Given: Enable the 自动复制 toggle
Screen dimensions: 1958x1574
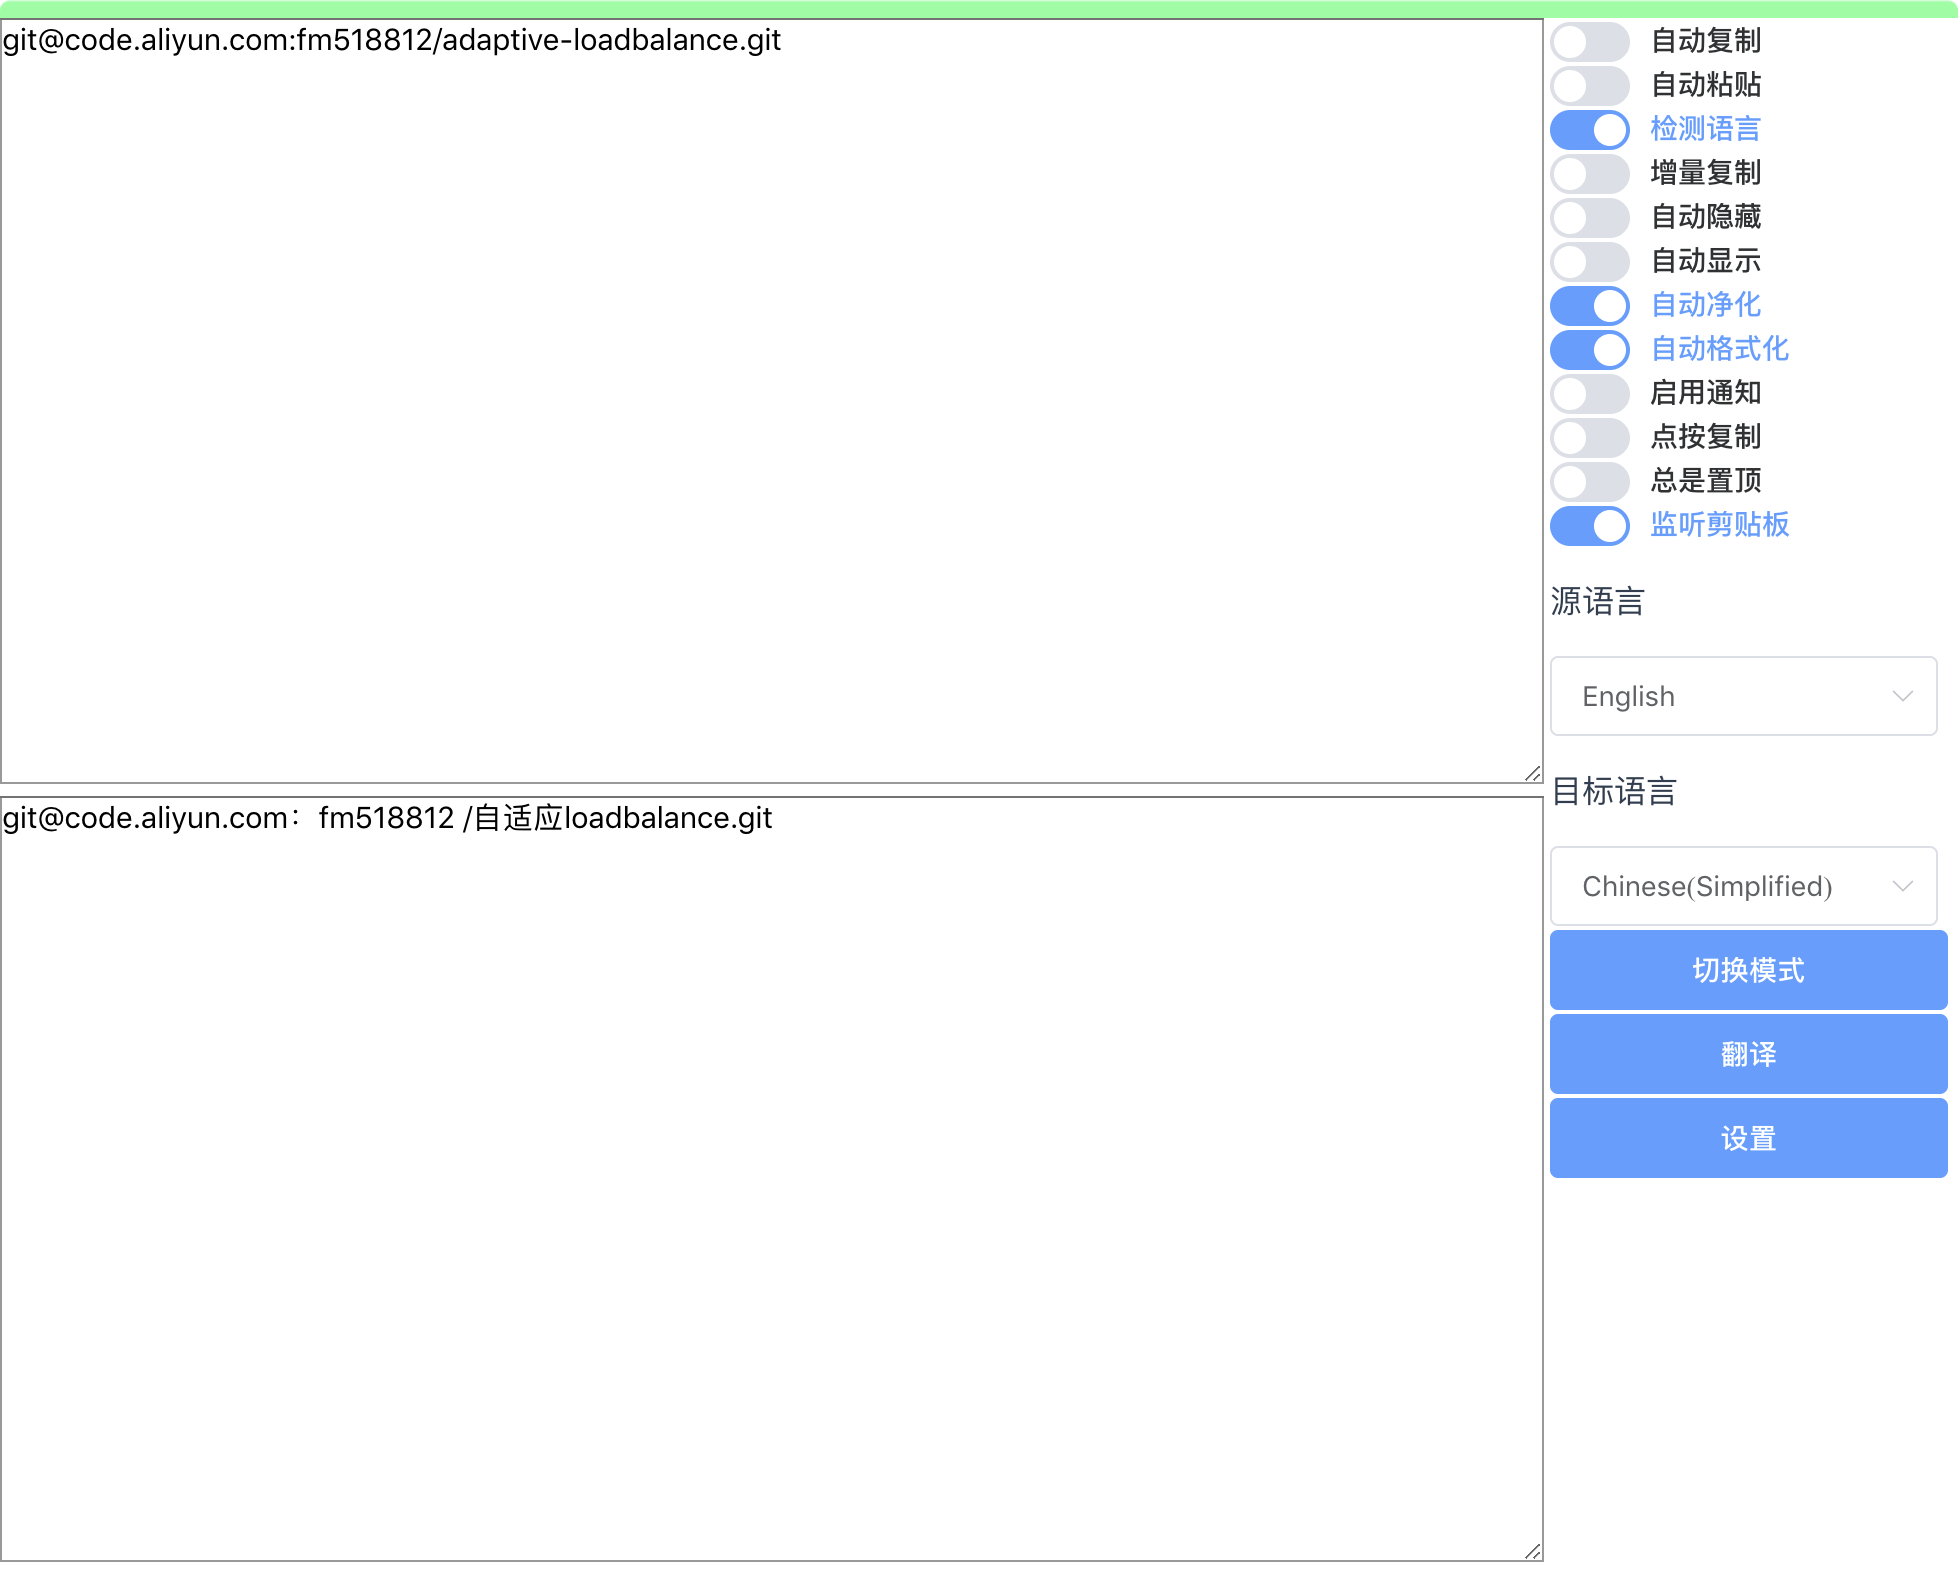Looking at the screenshot, I should coord(1589,41).
